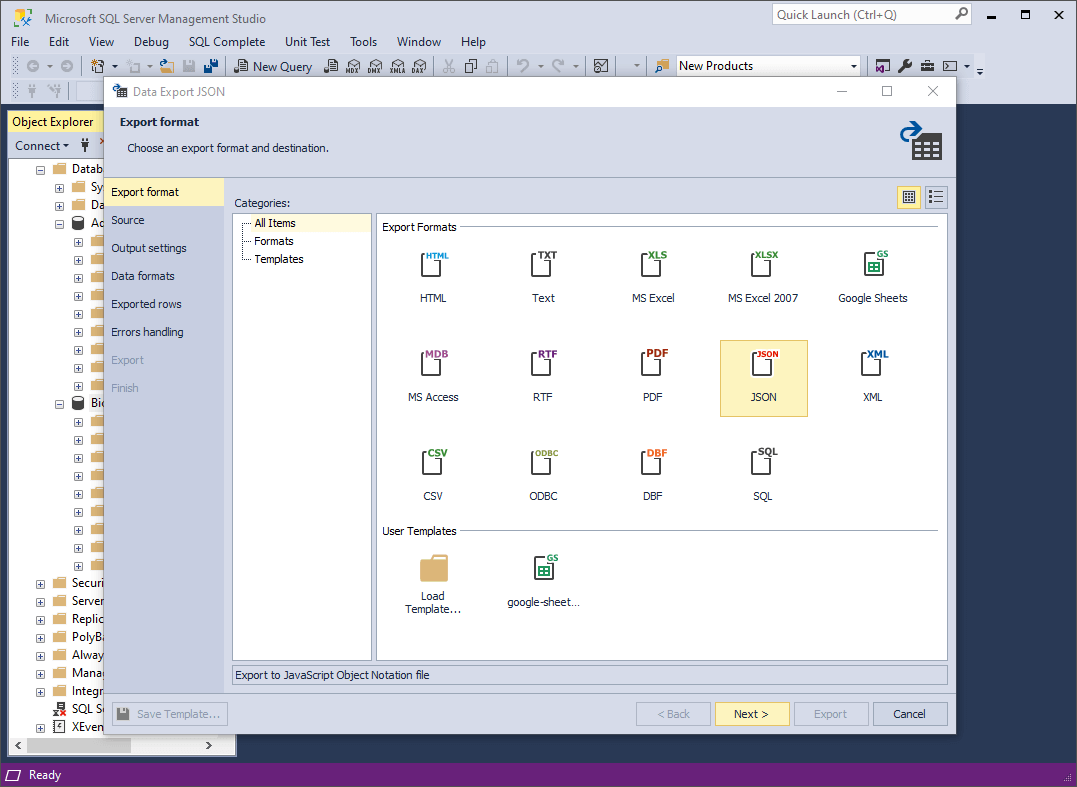This screenshot has width=1077, height=787.
Task: Open a new MDX query from the toolbar
Action: 352,66
